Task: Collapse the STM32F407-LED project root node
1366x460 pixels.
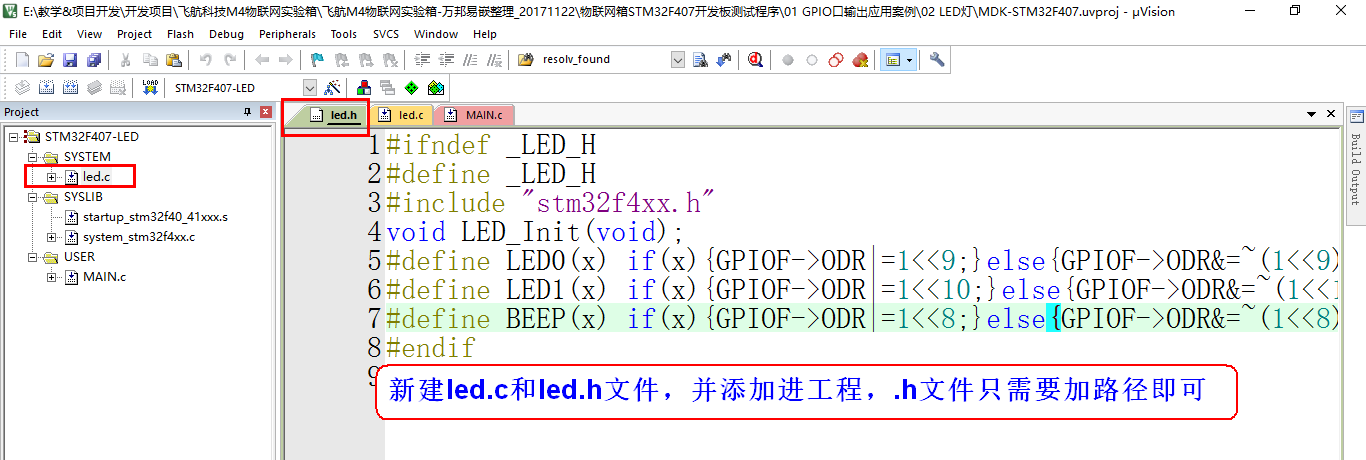Action: [14, 136]
